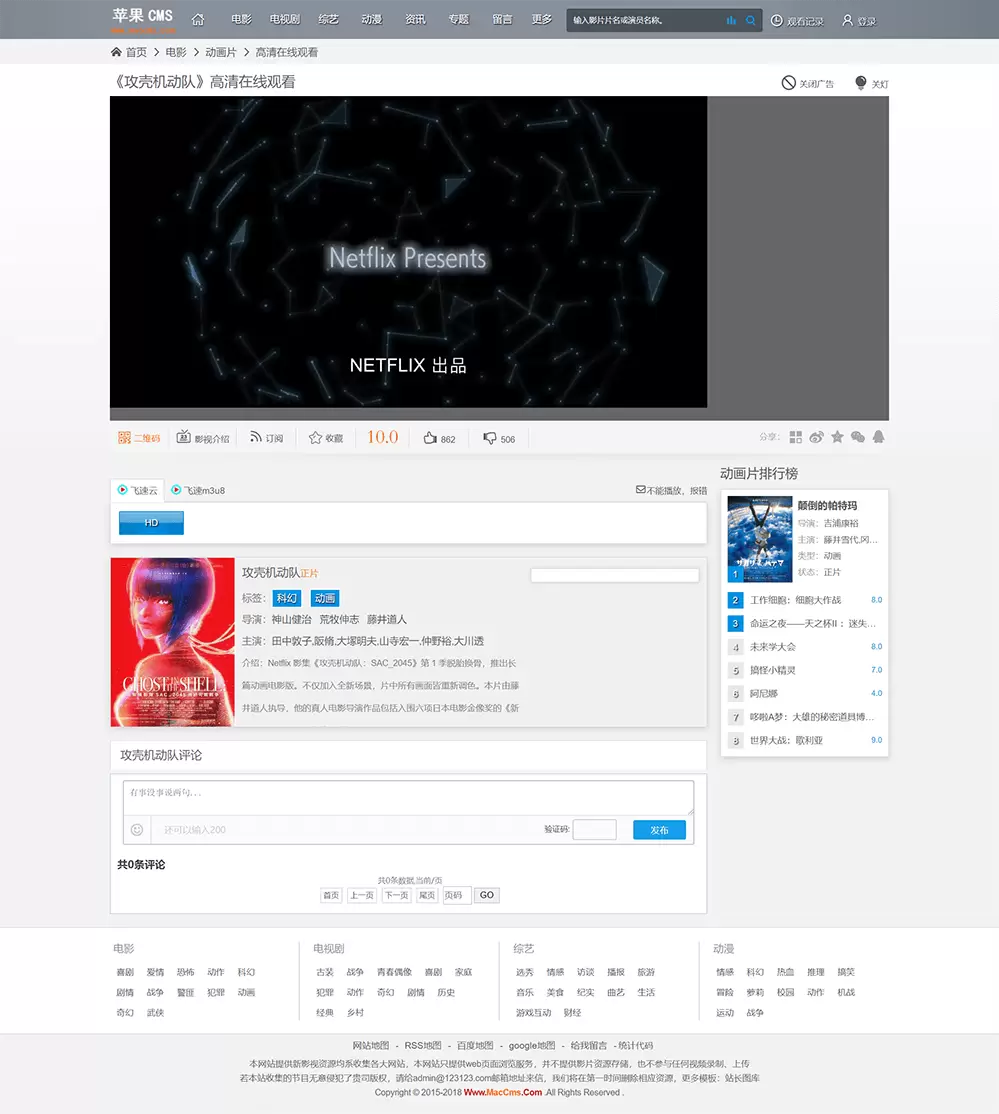
Task: Click the 上一页 previous page button
Action: (362, 895)
